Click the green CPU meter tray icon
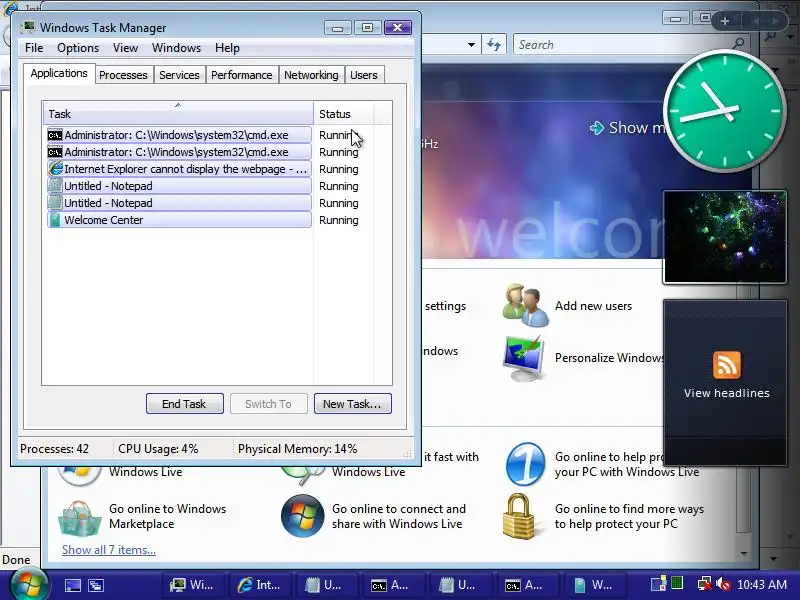This screenshot has width=800, height=600. pyautogui.click(x=677, y=583)
